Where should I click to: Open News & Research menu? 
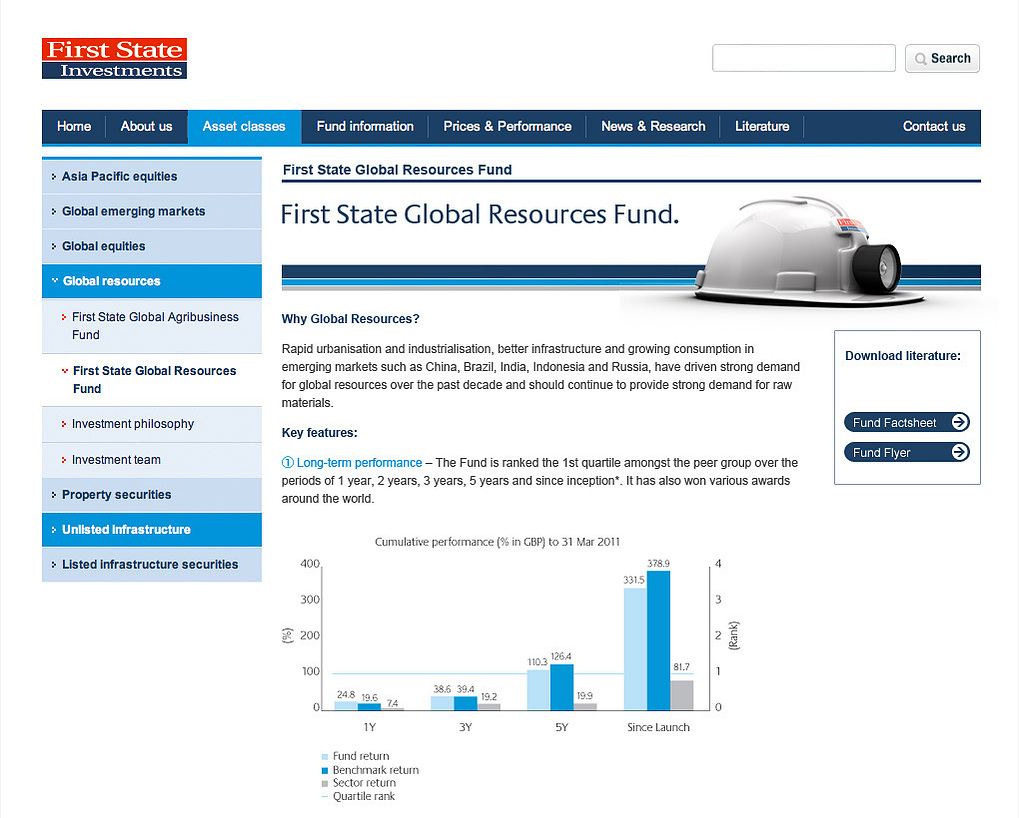click(x=653, y=127)
